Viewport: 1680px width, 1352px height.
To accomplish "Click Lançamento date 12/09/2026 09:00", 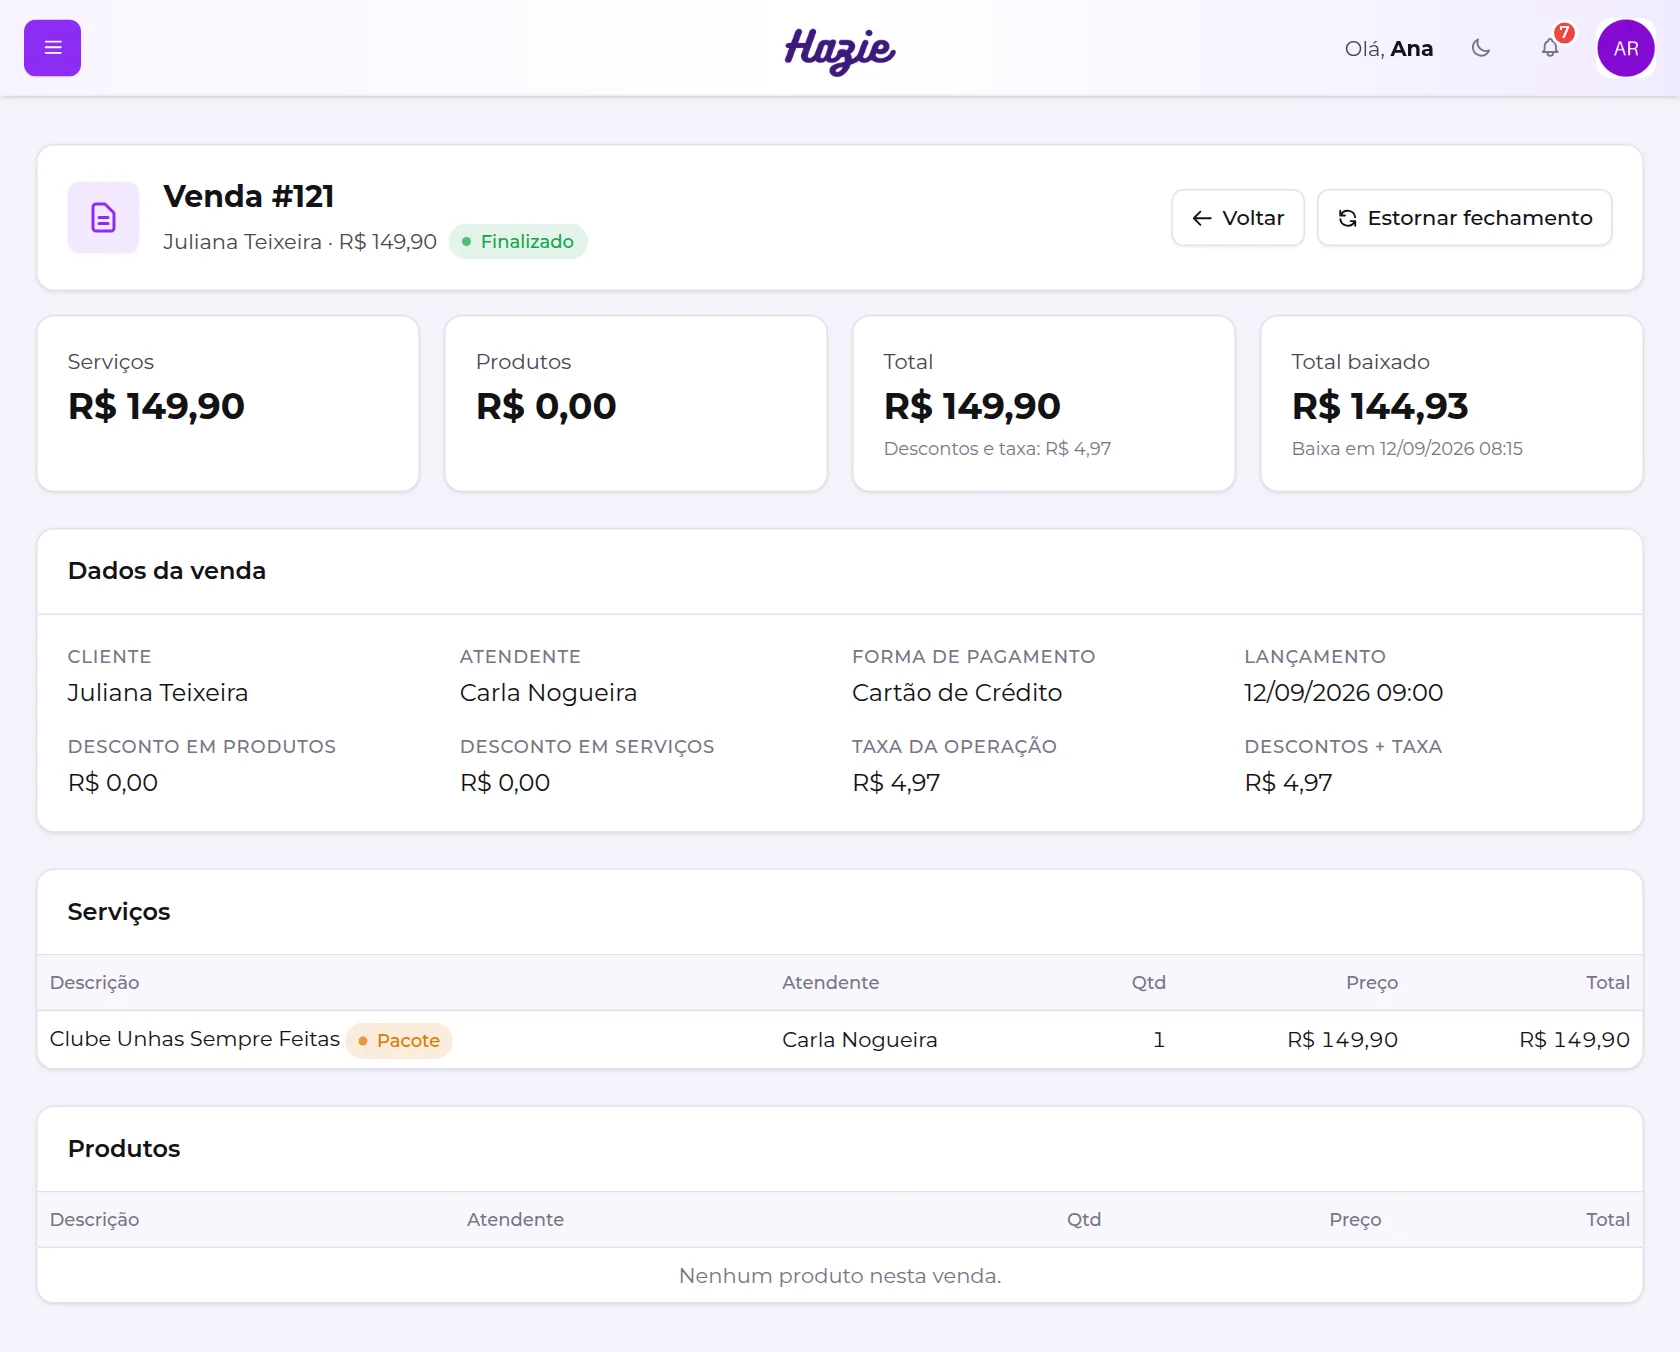I will click(1343, 693).
